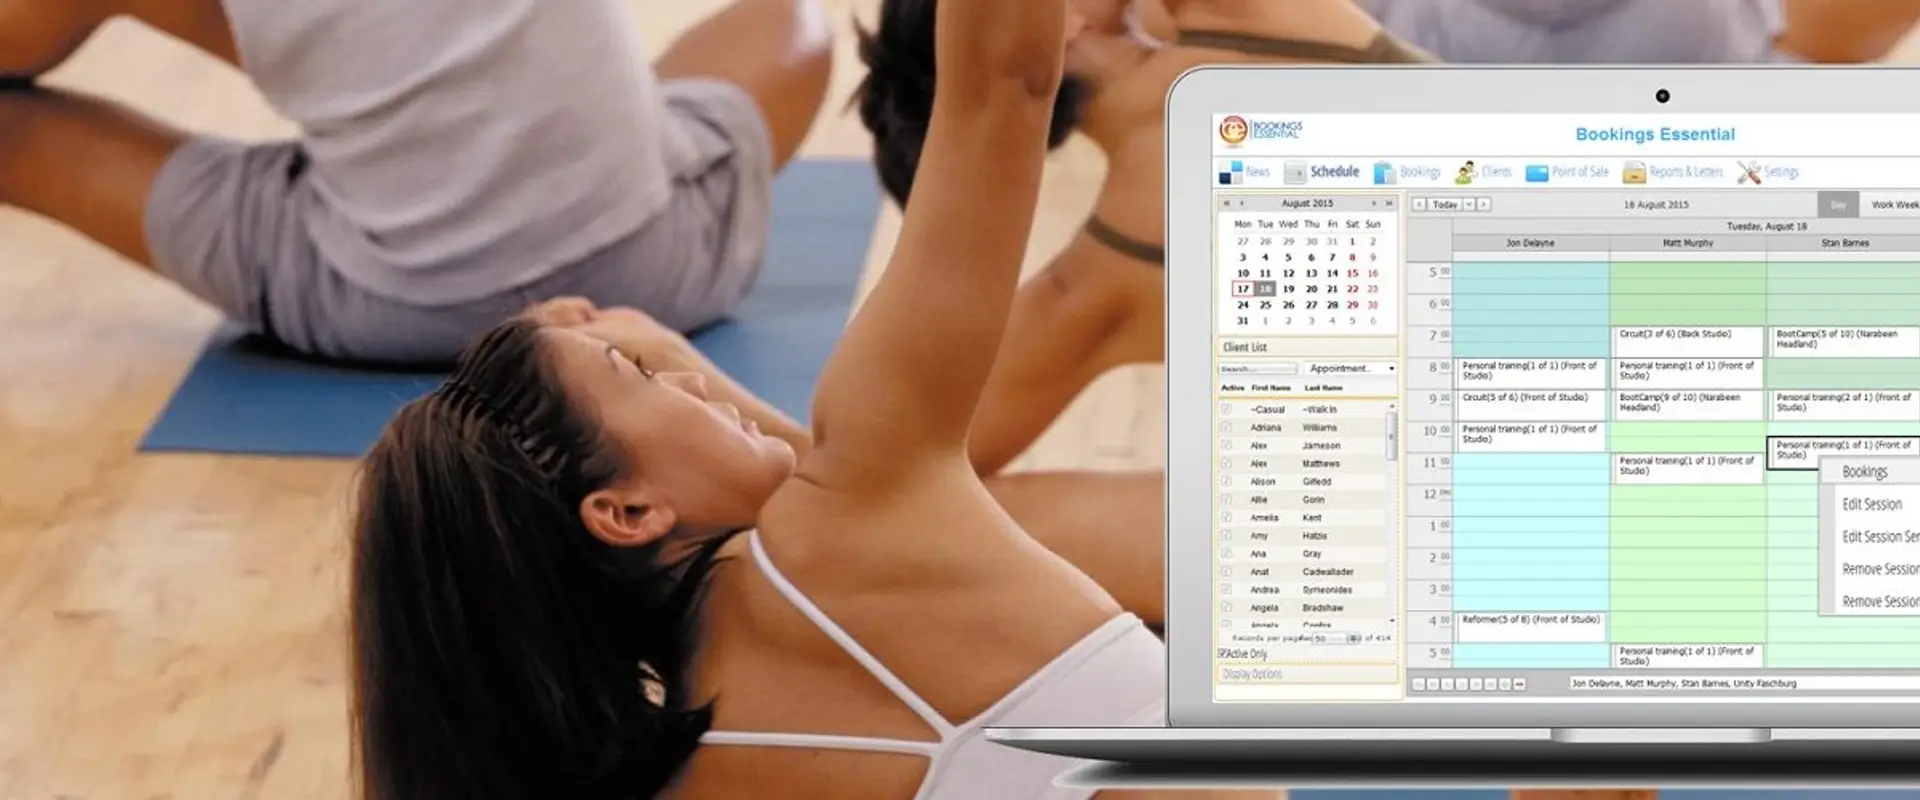Viewport: 1920px width, 800px height.
Task: Select date 31 in mini calendar
Action: click(1243, 321)
